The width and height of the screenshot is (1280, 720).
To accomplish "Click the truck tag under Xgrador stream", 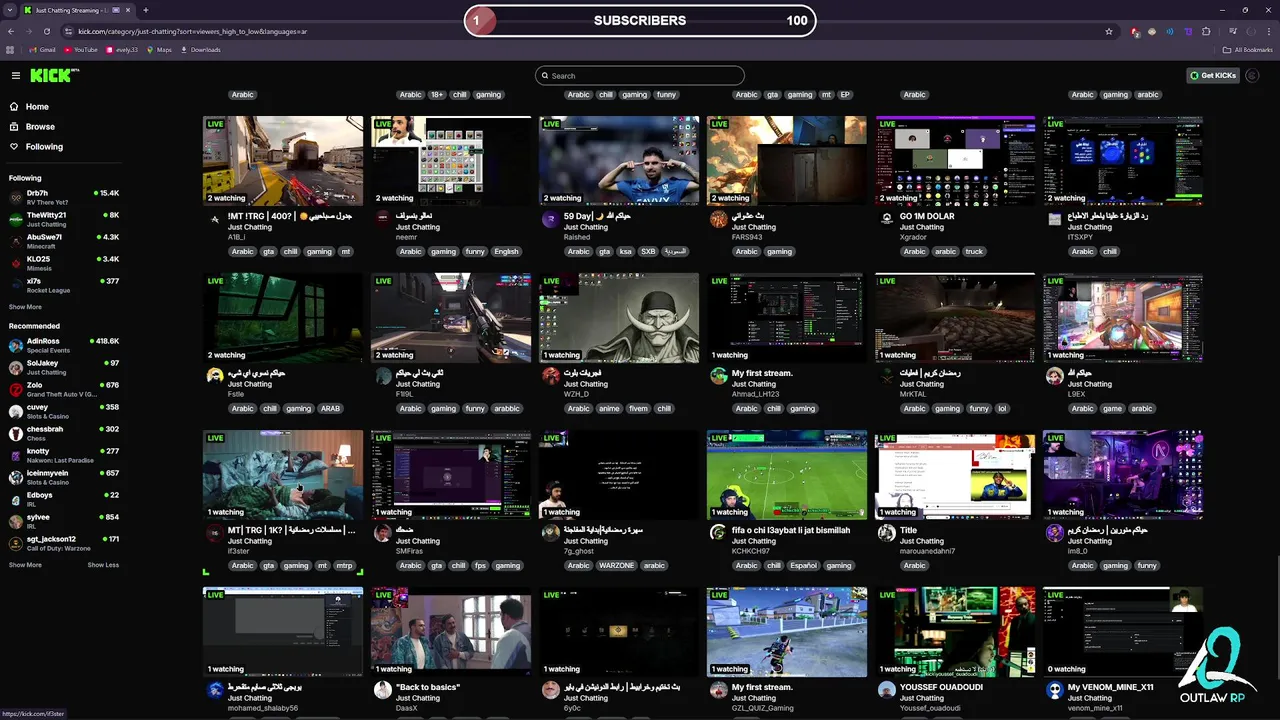I will [x=974, y=252].
